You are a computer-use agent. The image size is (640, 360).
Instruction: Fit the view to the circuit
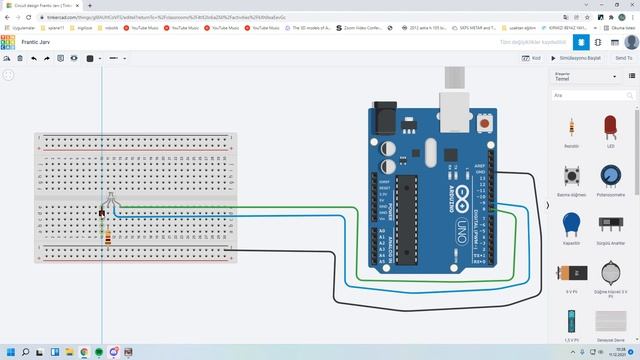click(x=8, y=75)
